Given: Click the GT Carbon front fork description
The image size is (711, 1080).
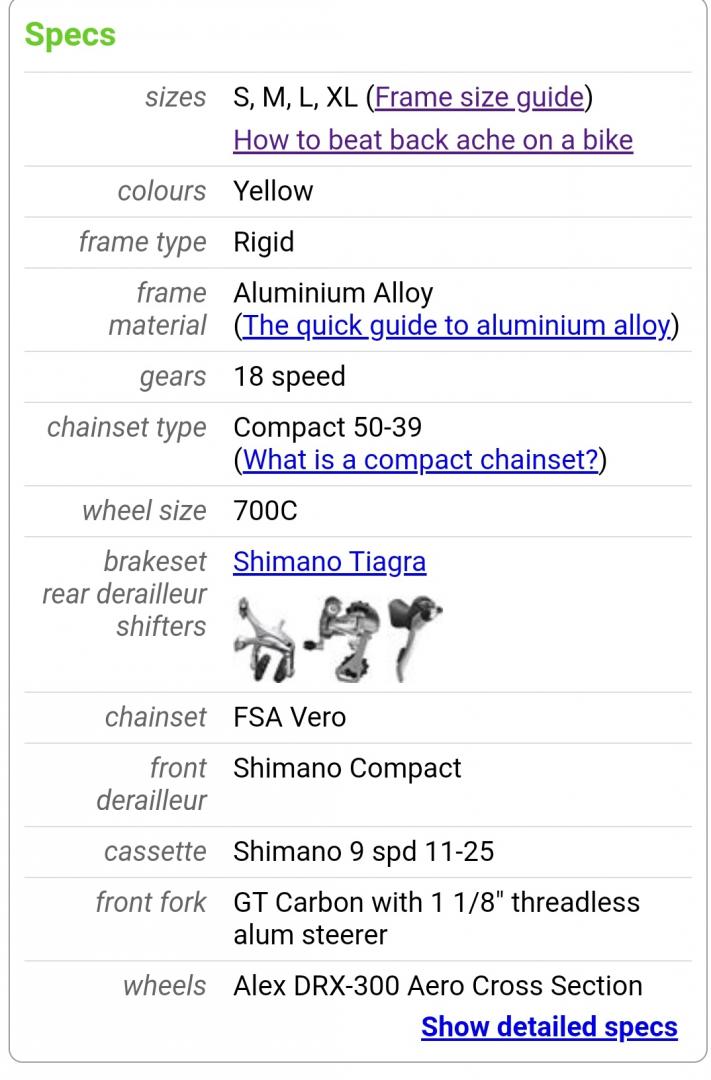Looking at the screenshot, I should point(437,918).
